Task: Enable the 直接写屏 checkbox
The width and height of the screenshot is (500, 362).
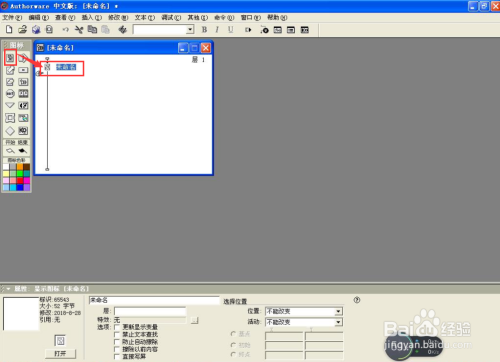Action: coord(117,357)
